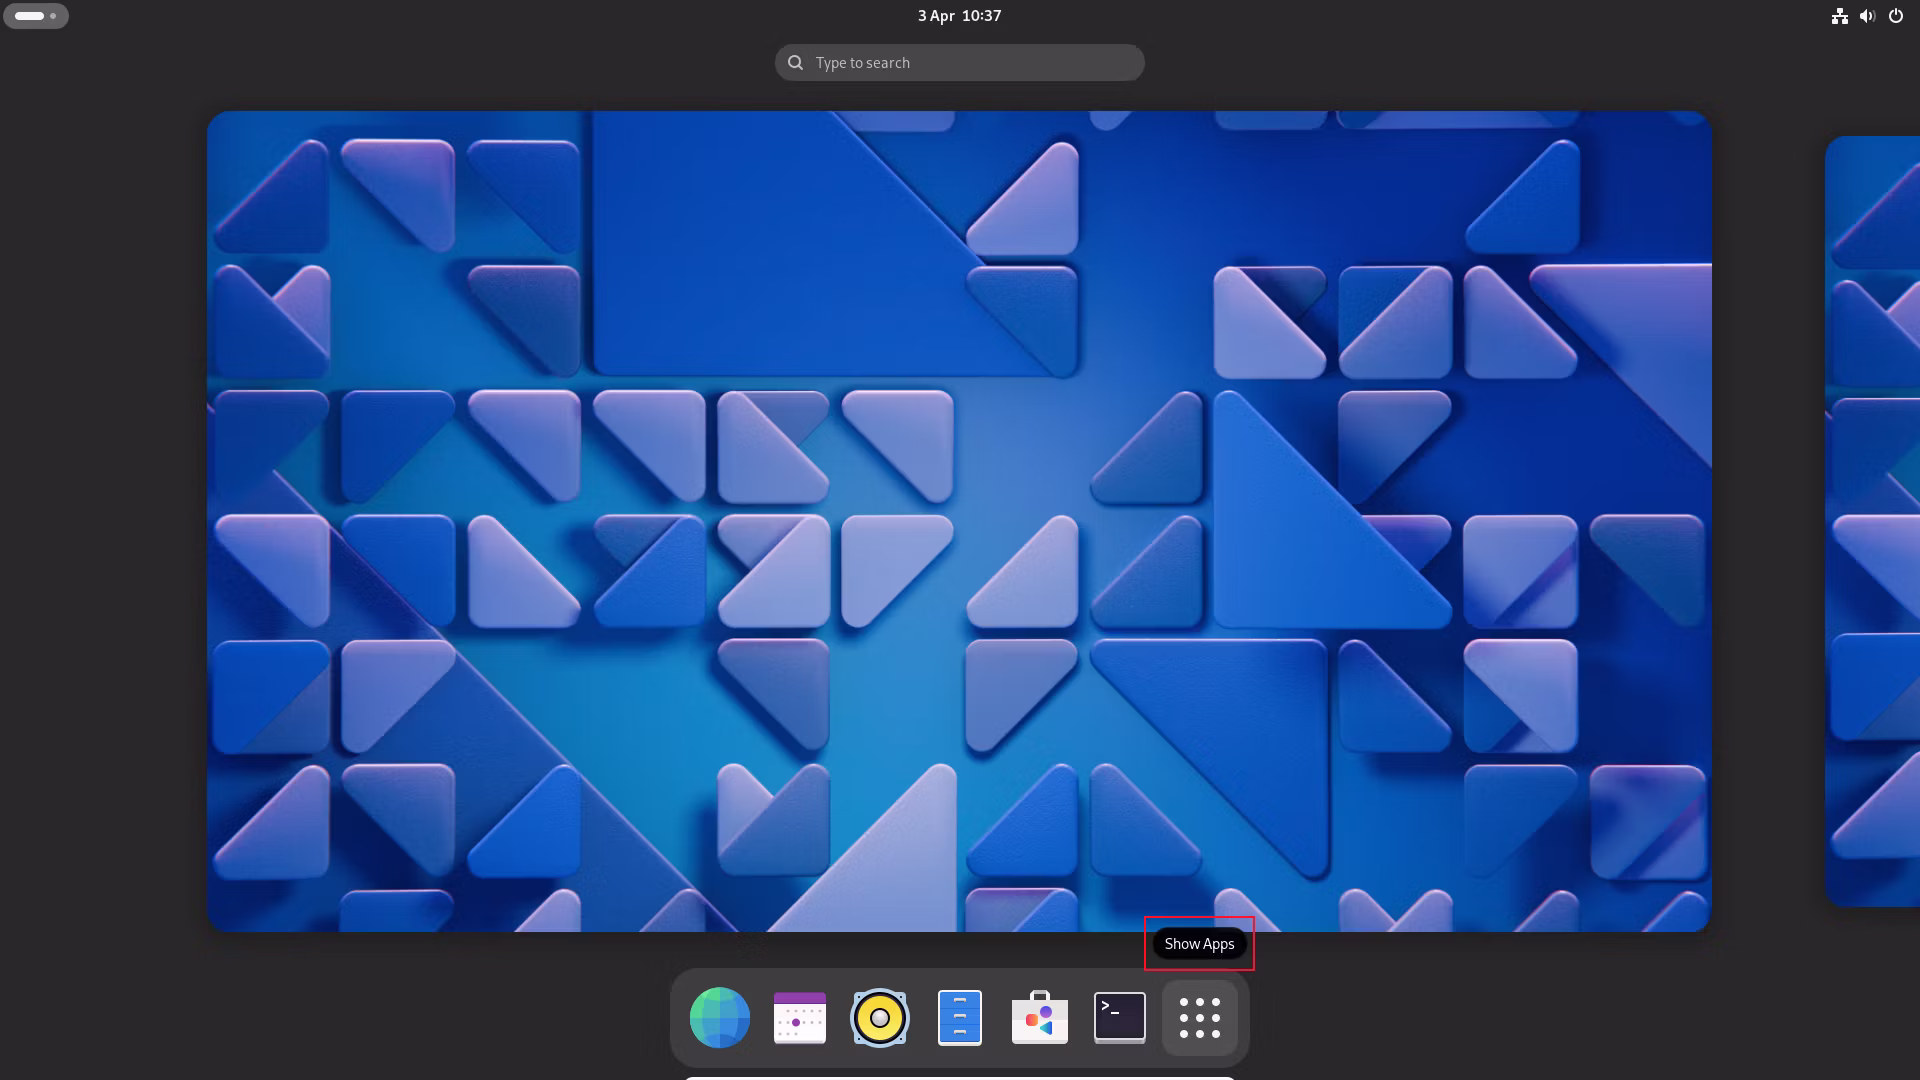The height and width of the screenshot is (1080, 1920).
Task: Click the 10:37 time in top bar
Action: [981, 16]
